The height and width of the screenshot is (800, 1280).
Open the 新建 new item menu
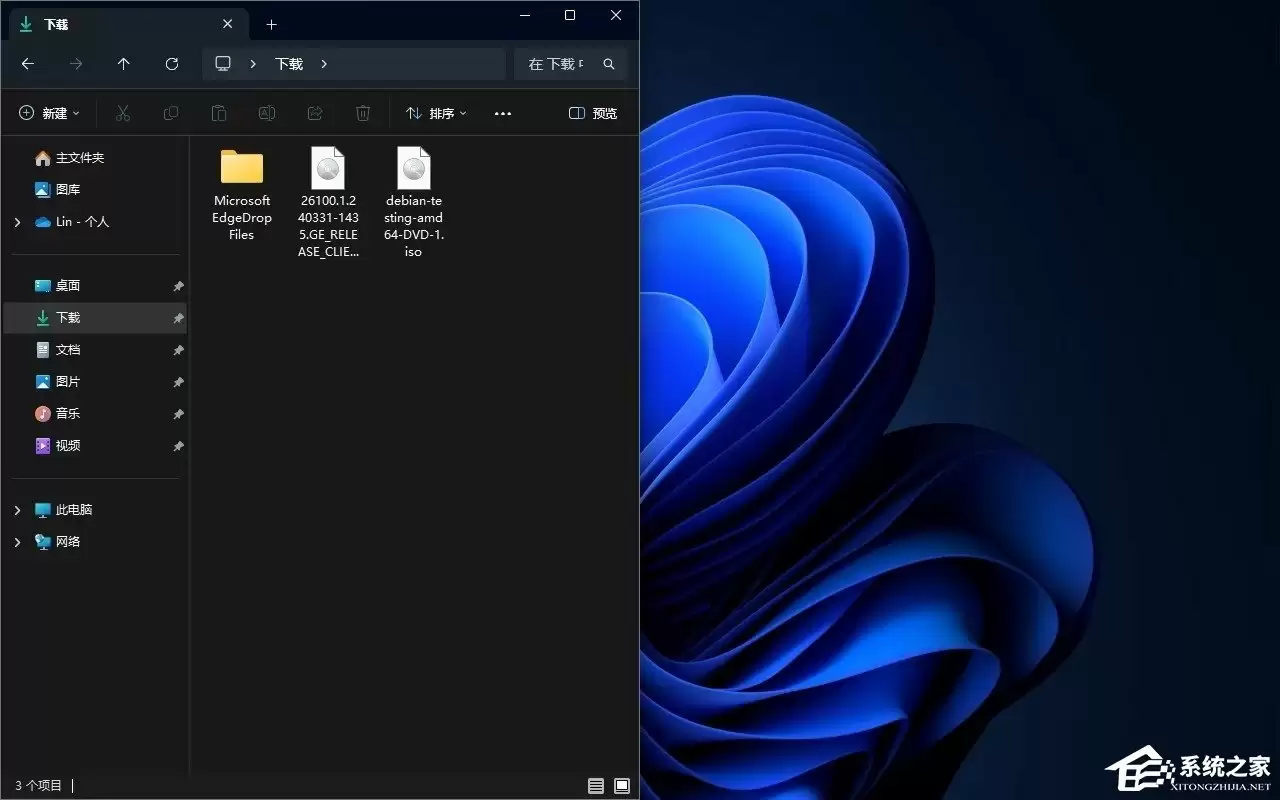[x=47, y=112]
